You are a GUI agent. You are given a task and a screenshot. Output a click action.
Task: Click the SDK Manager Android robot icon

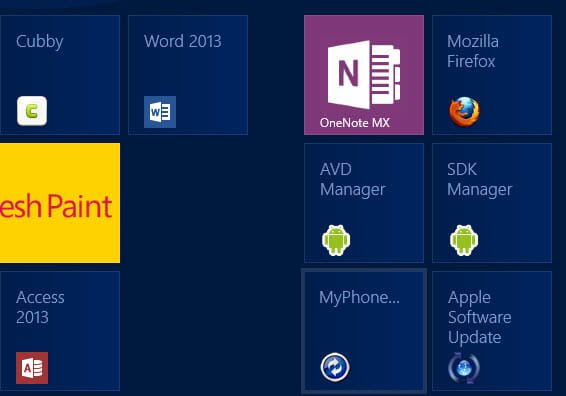click(x=464, y=240)
